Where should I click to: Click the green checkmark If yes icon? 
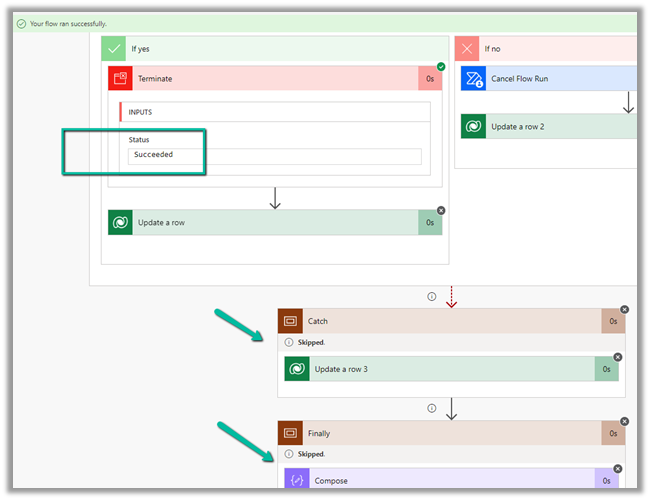coord(114,49)
